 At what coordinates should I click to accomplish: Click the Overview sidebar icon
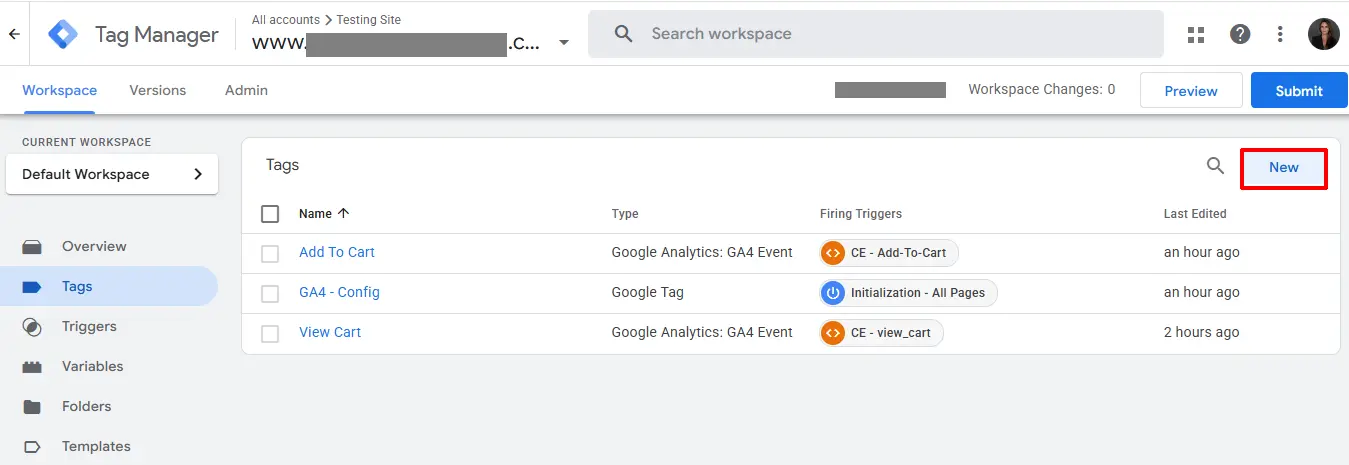point(32,247)
